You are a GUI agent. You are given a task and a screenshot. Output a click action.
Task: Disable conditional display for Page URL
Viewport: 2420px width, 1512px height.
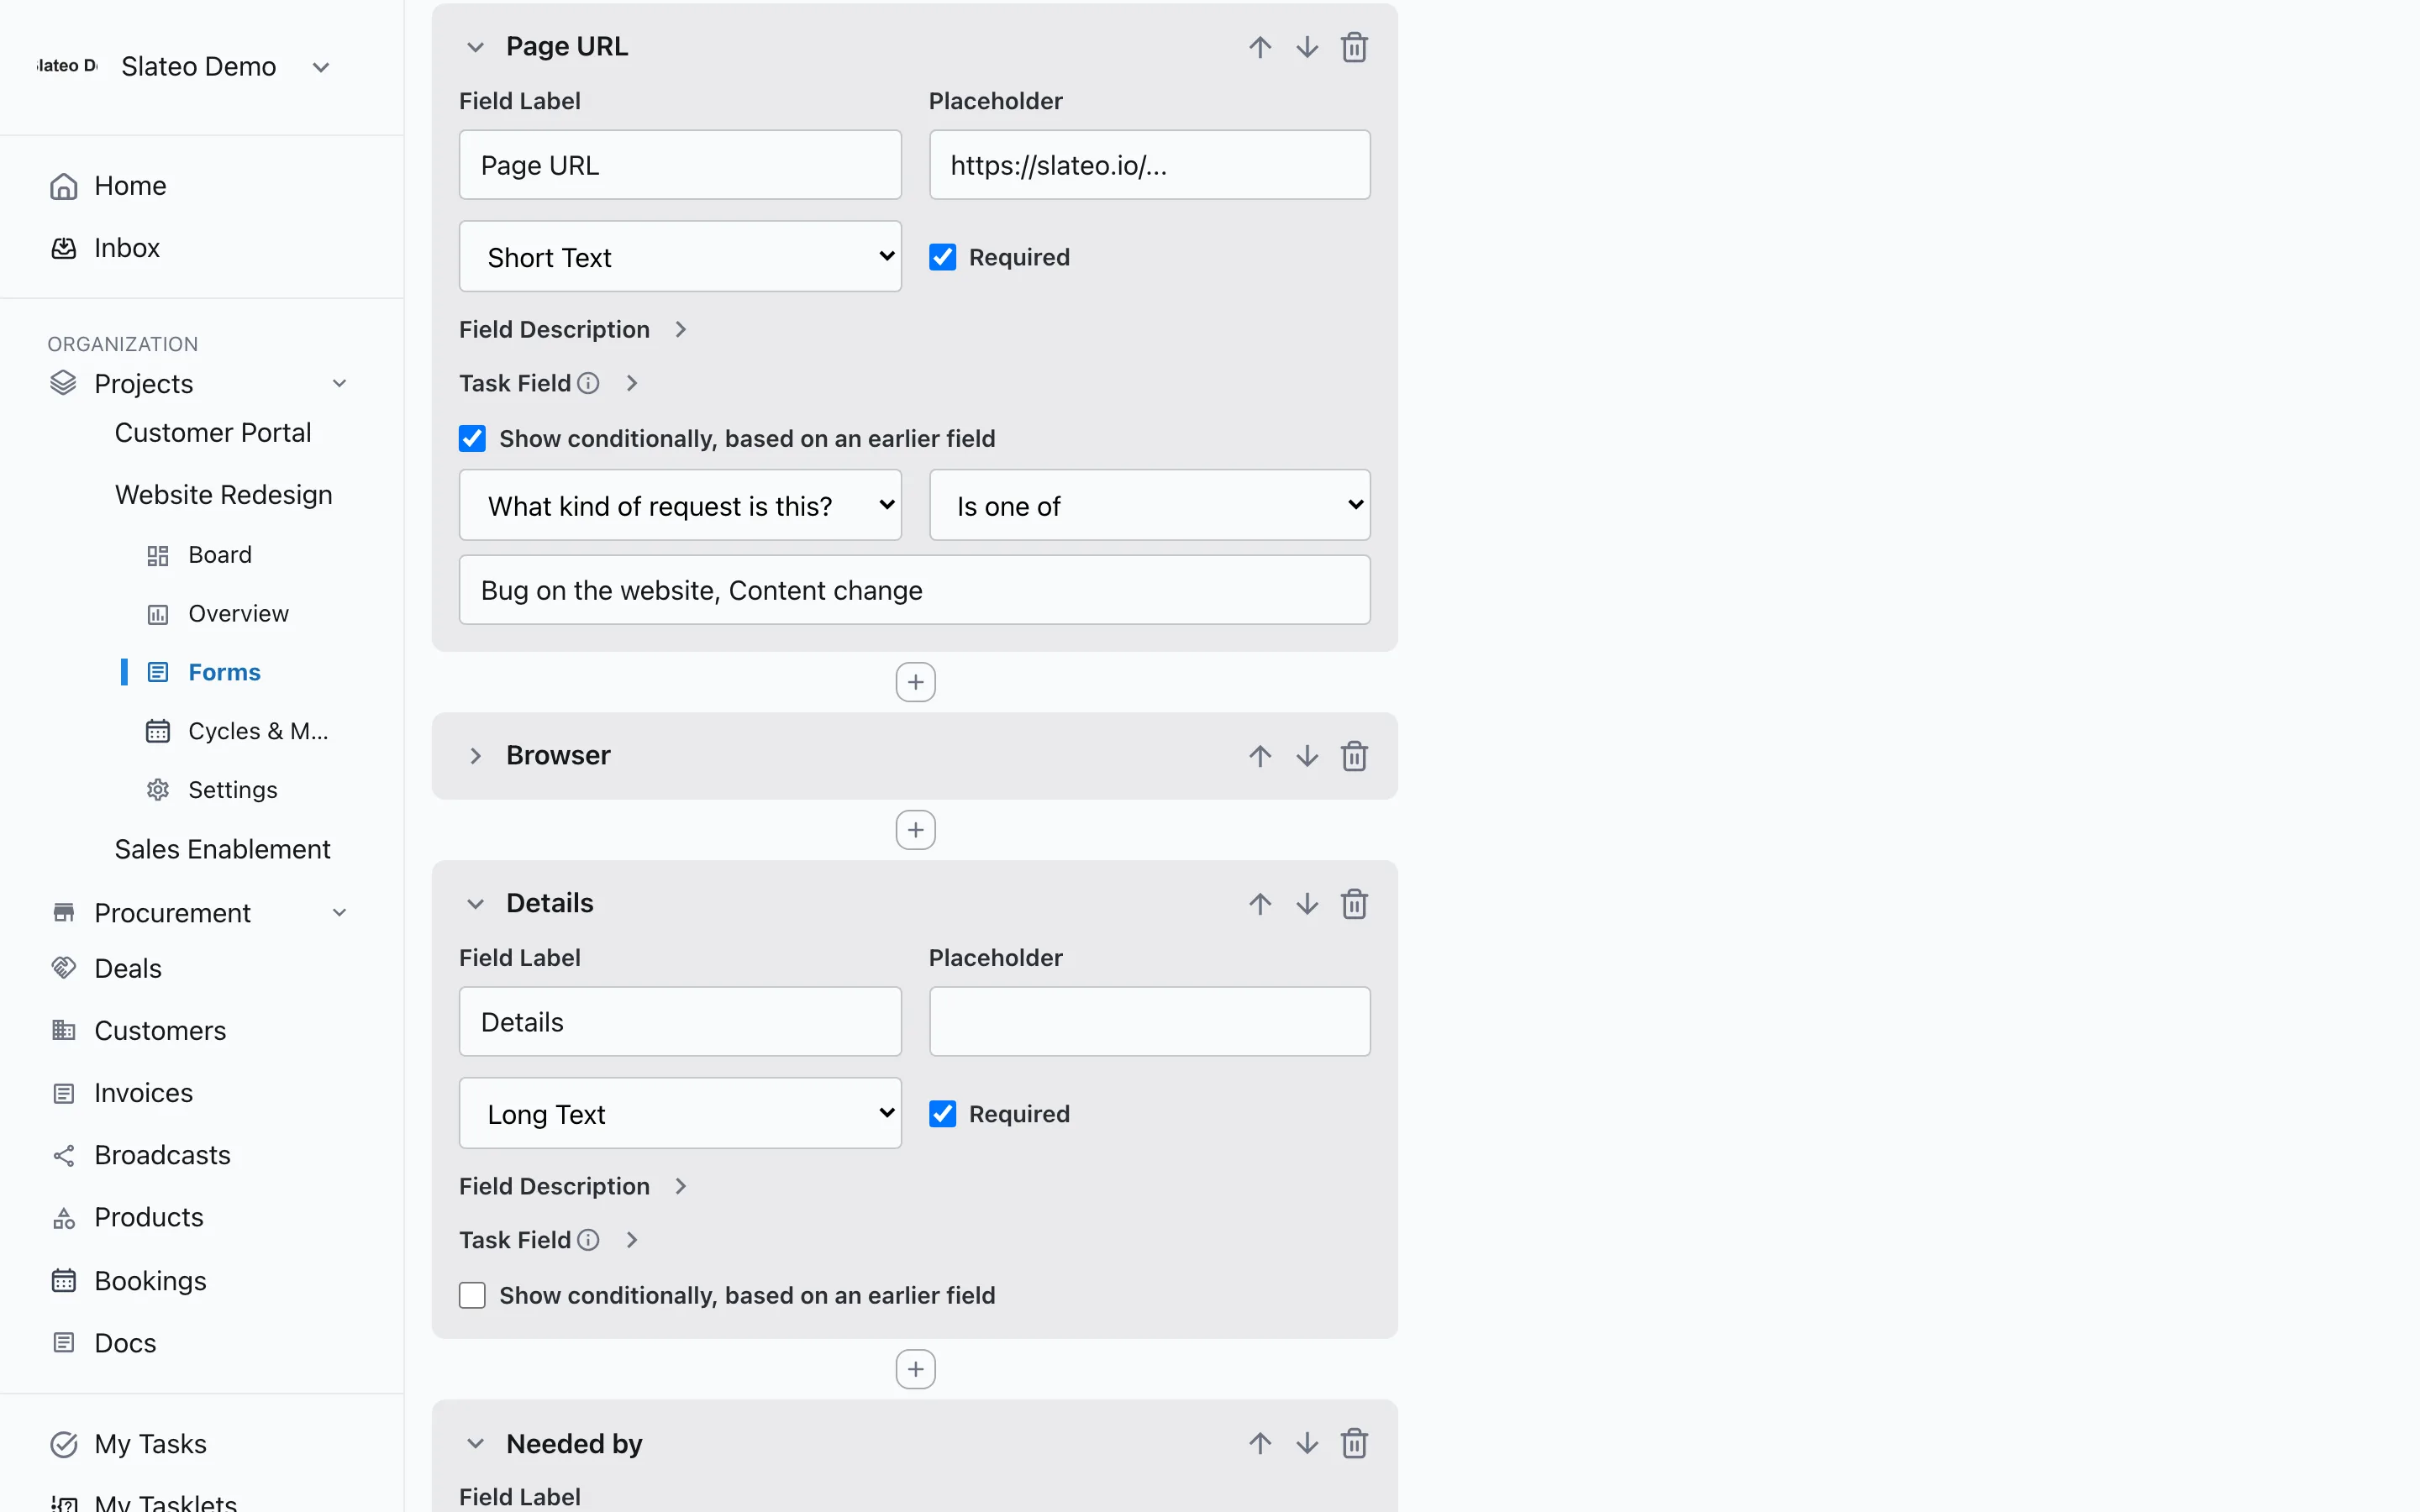pos(472,438)
